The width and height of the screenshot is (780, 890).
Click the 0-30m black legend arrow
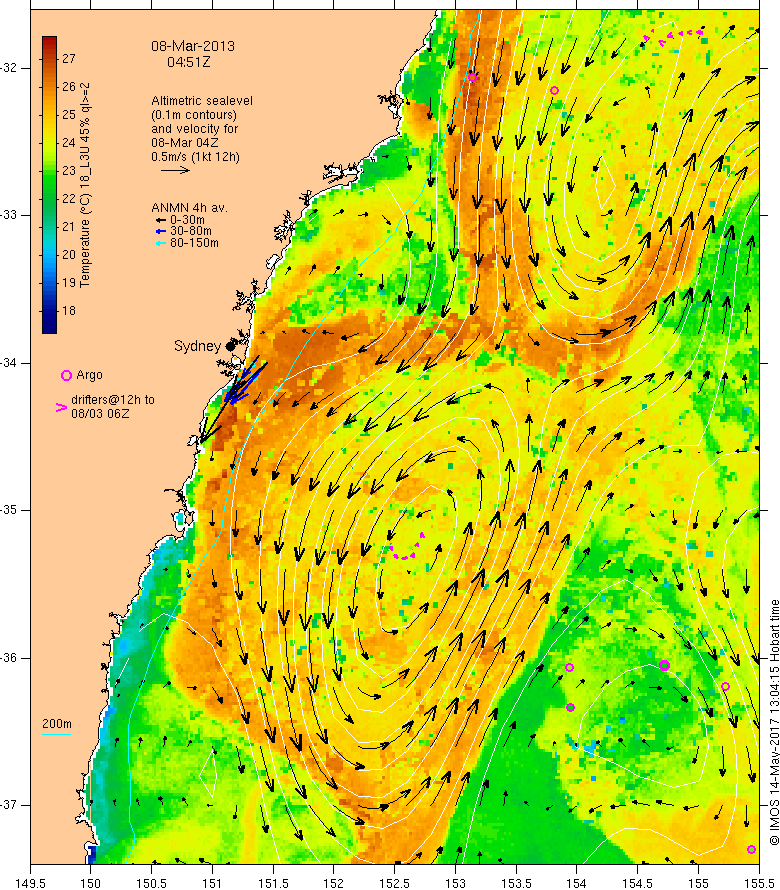pos(161,220)
